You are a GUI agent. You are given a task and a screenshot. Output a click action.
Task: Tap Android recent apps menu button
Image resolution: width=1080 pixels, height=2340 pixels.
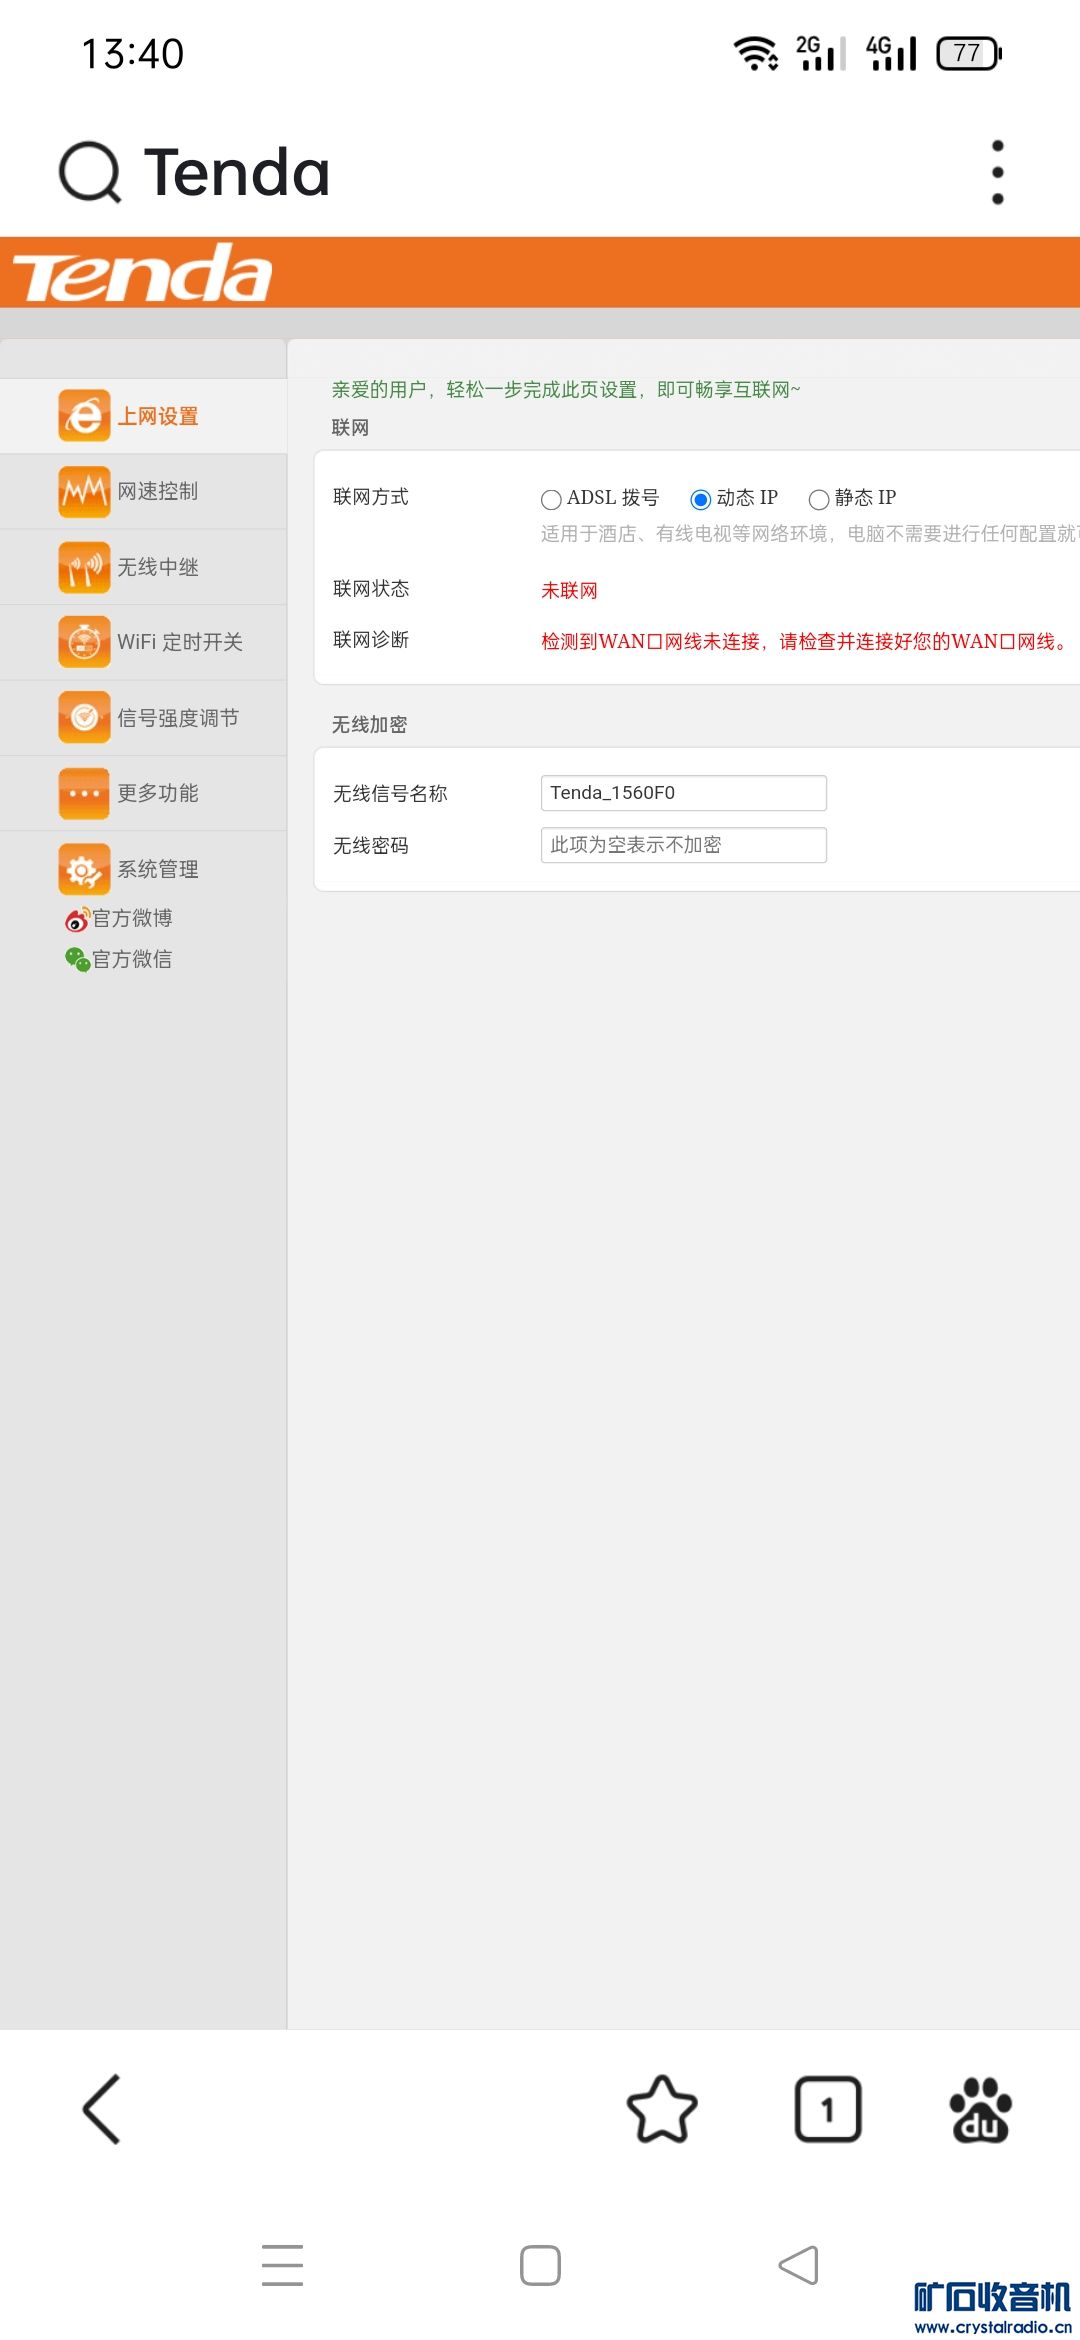(282, 2265)
